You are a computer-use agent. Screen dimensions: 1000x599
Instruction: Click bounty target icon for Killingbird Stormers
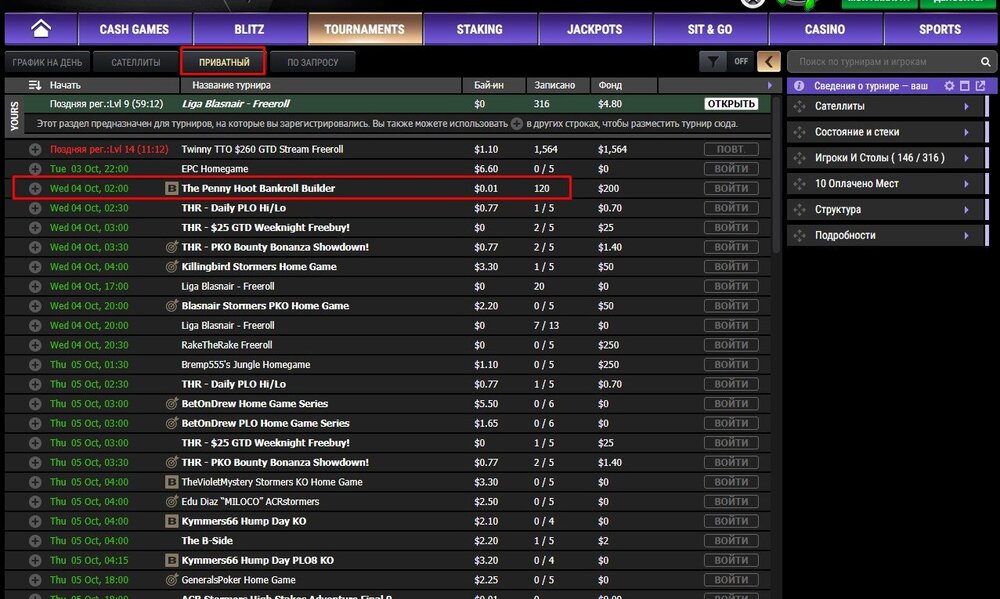click(x=171, y=267)
